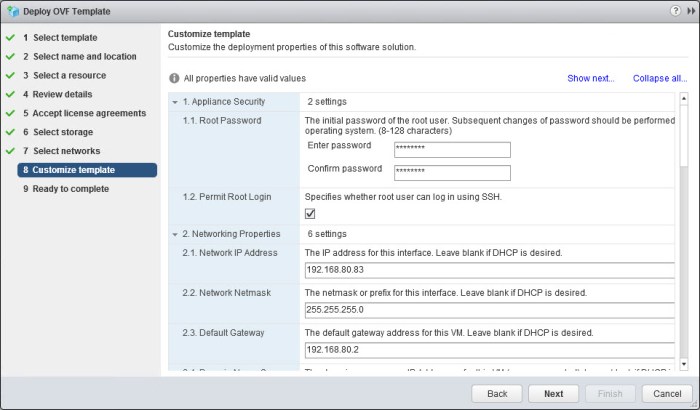Viewport: 700px width, 410px height.
Task: Collapse the Appliance Security section
Action: 175,102
